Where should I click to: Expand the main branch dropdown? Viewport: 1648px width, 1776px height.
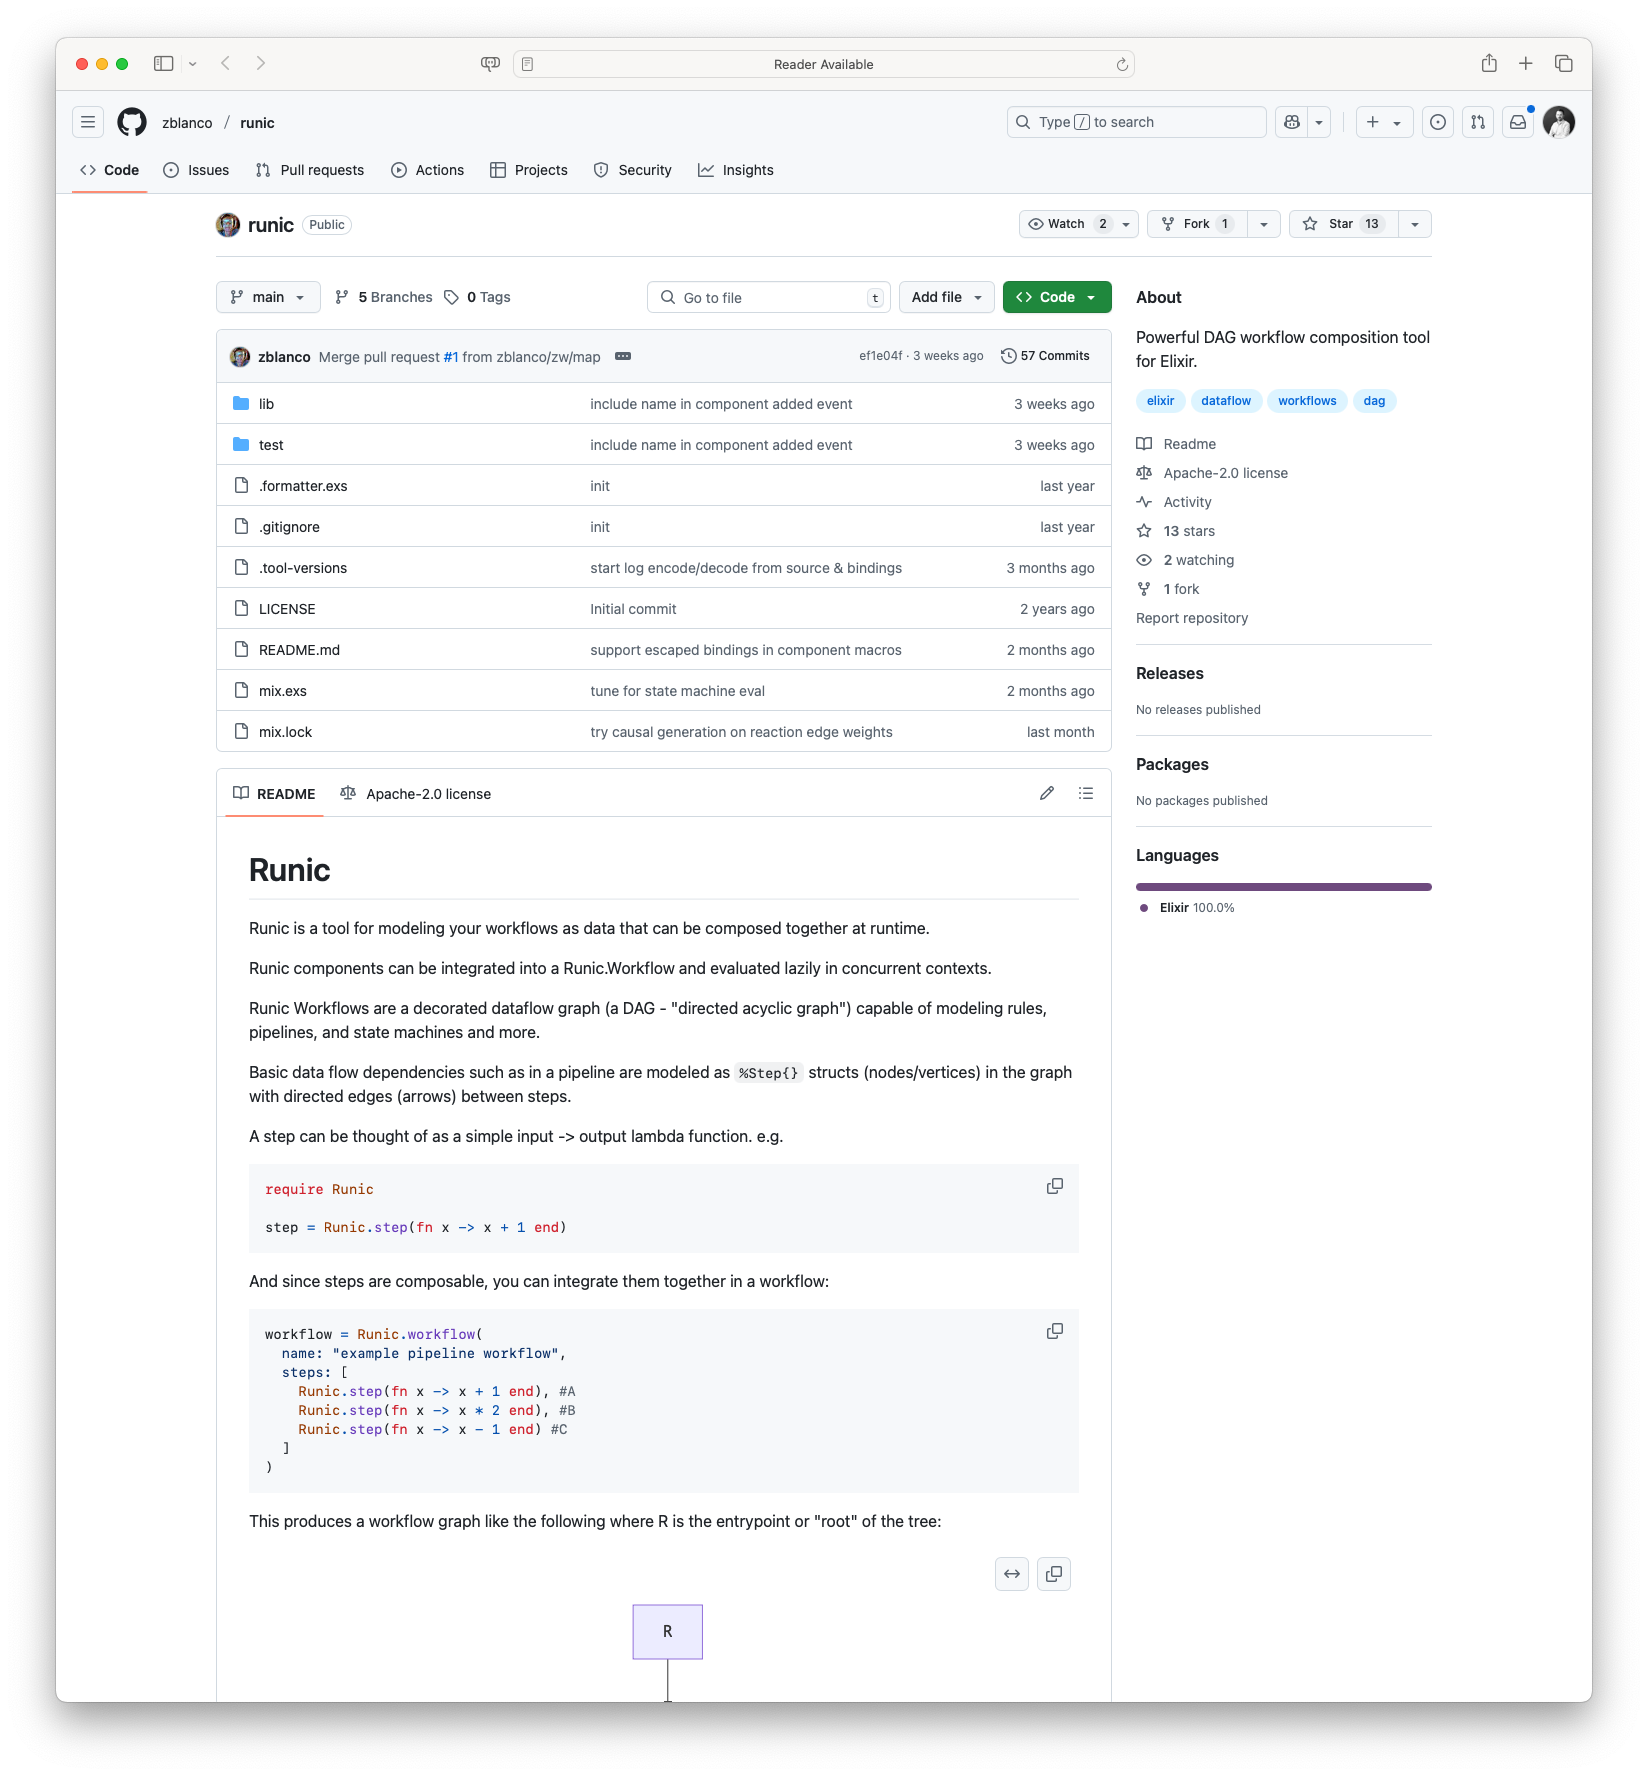pyautogui.click(x=267, y=297)
